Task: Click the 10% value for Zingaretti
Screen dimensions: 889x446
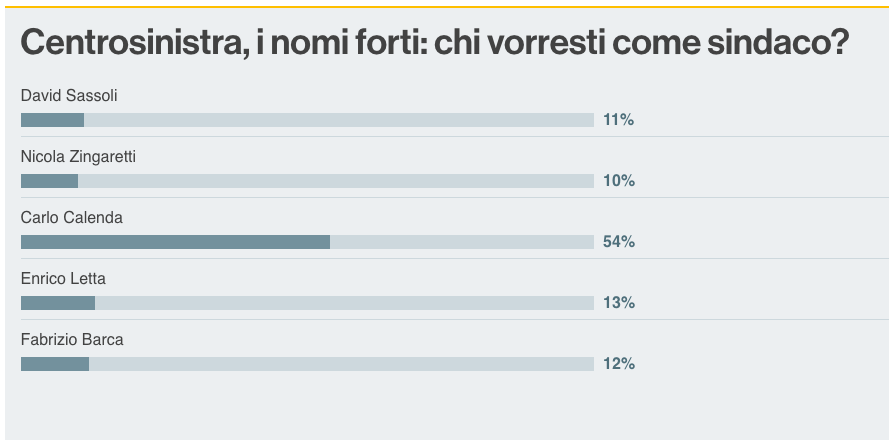Action: pos(619,181)
